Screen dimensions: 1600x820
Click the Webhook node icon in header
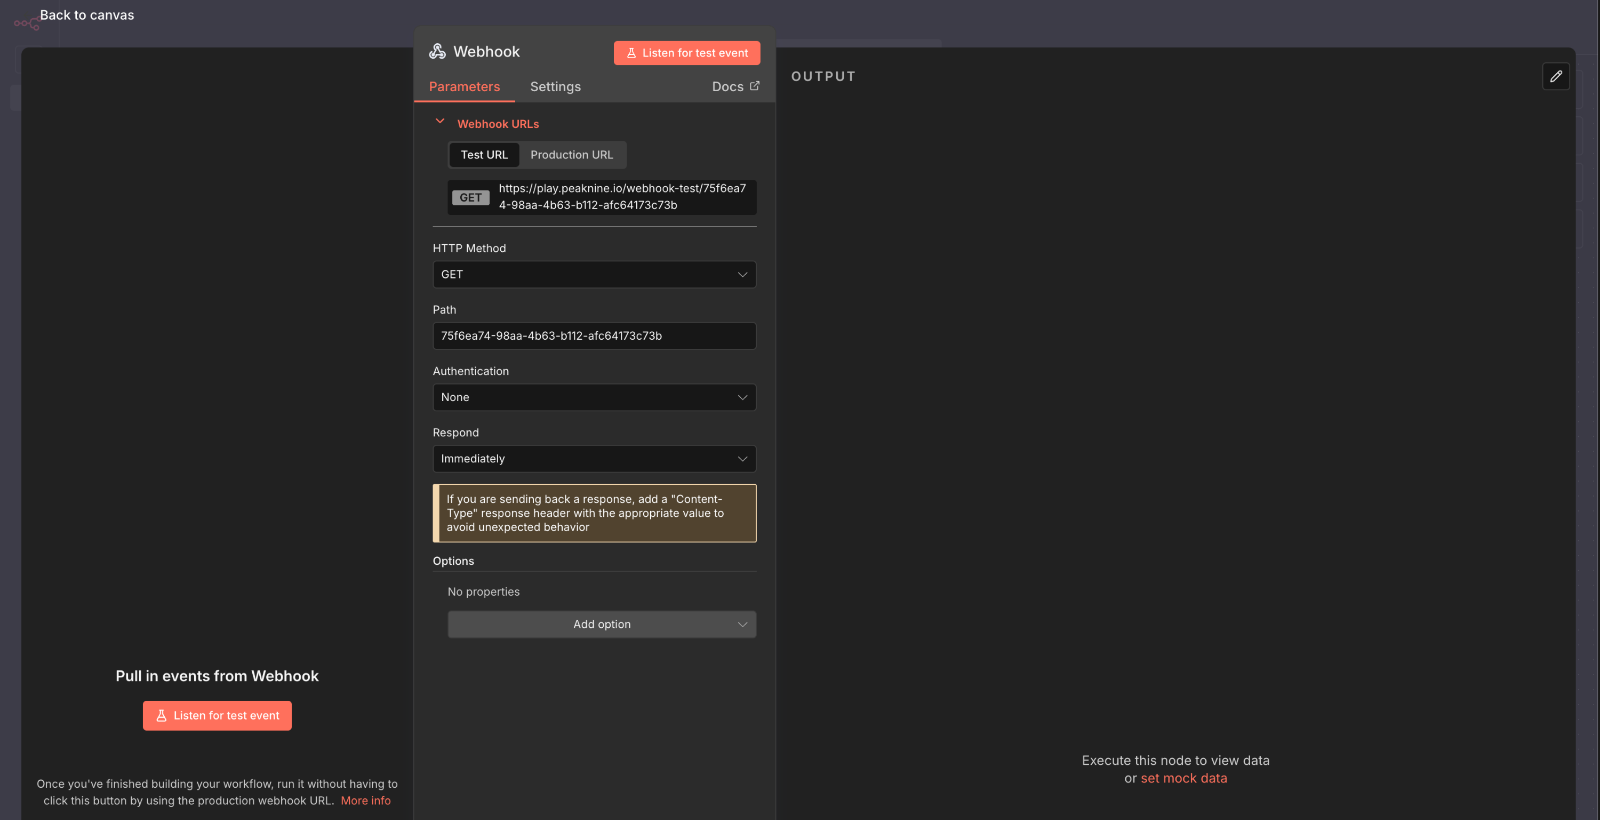click(437, 52)
